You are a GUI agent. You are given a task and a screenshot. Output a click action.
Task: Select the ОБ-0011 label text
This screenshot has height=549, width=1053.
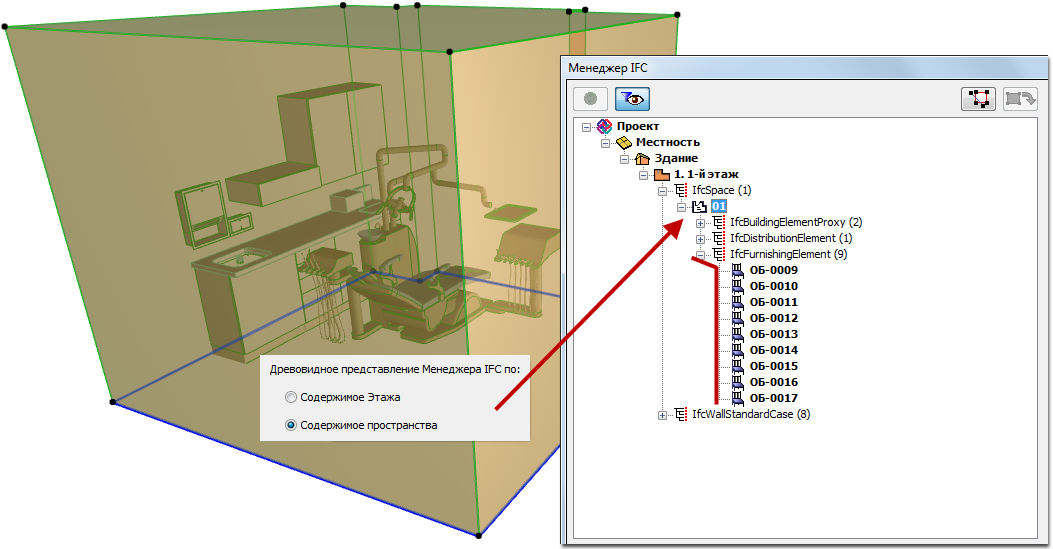coord(774,303)
